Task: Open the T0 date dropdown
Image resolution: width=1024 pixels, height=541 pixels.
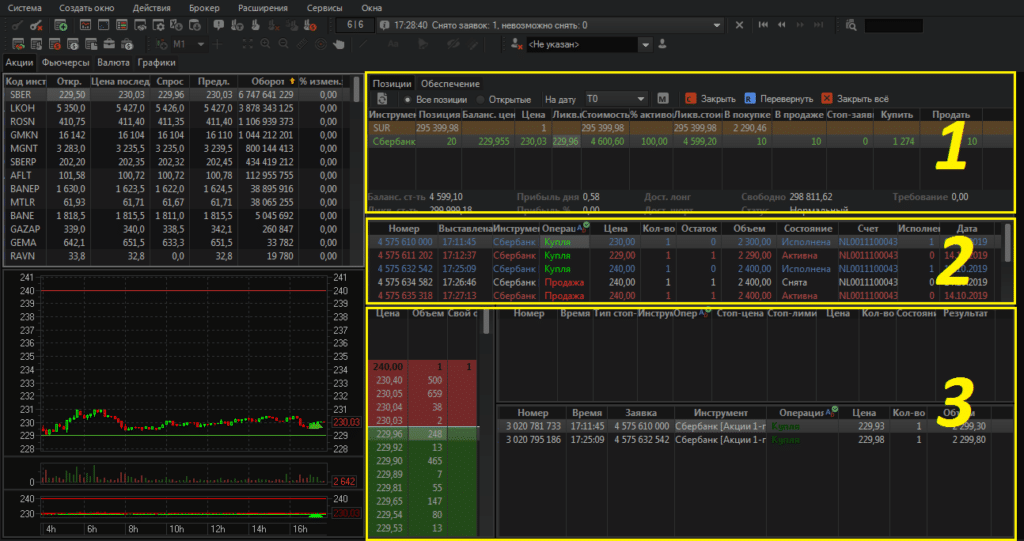Action: point(640,99)
